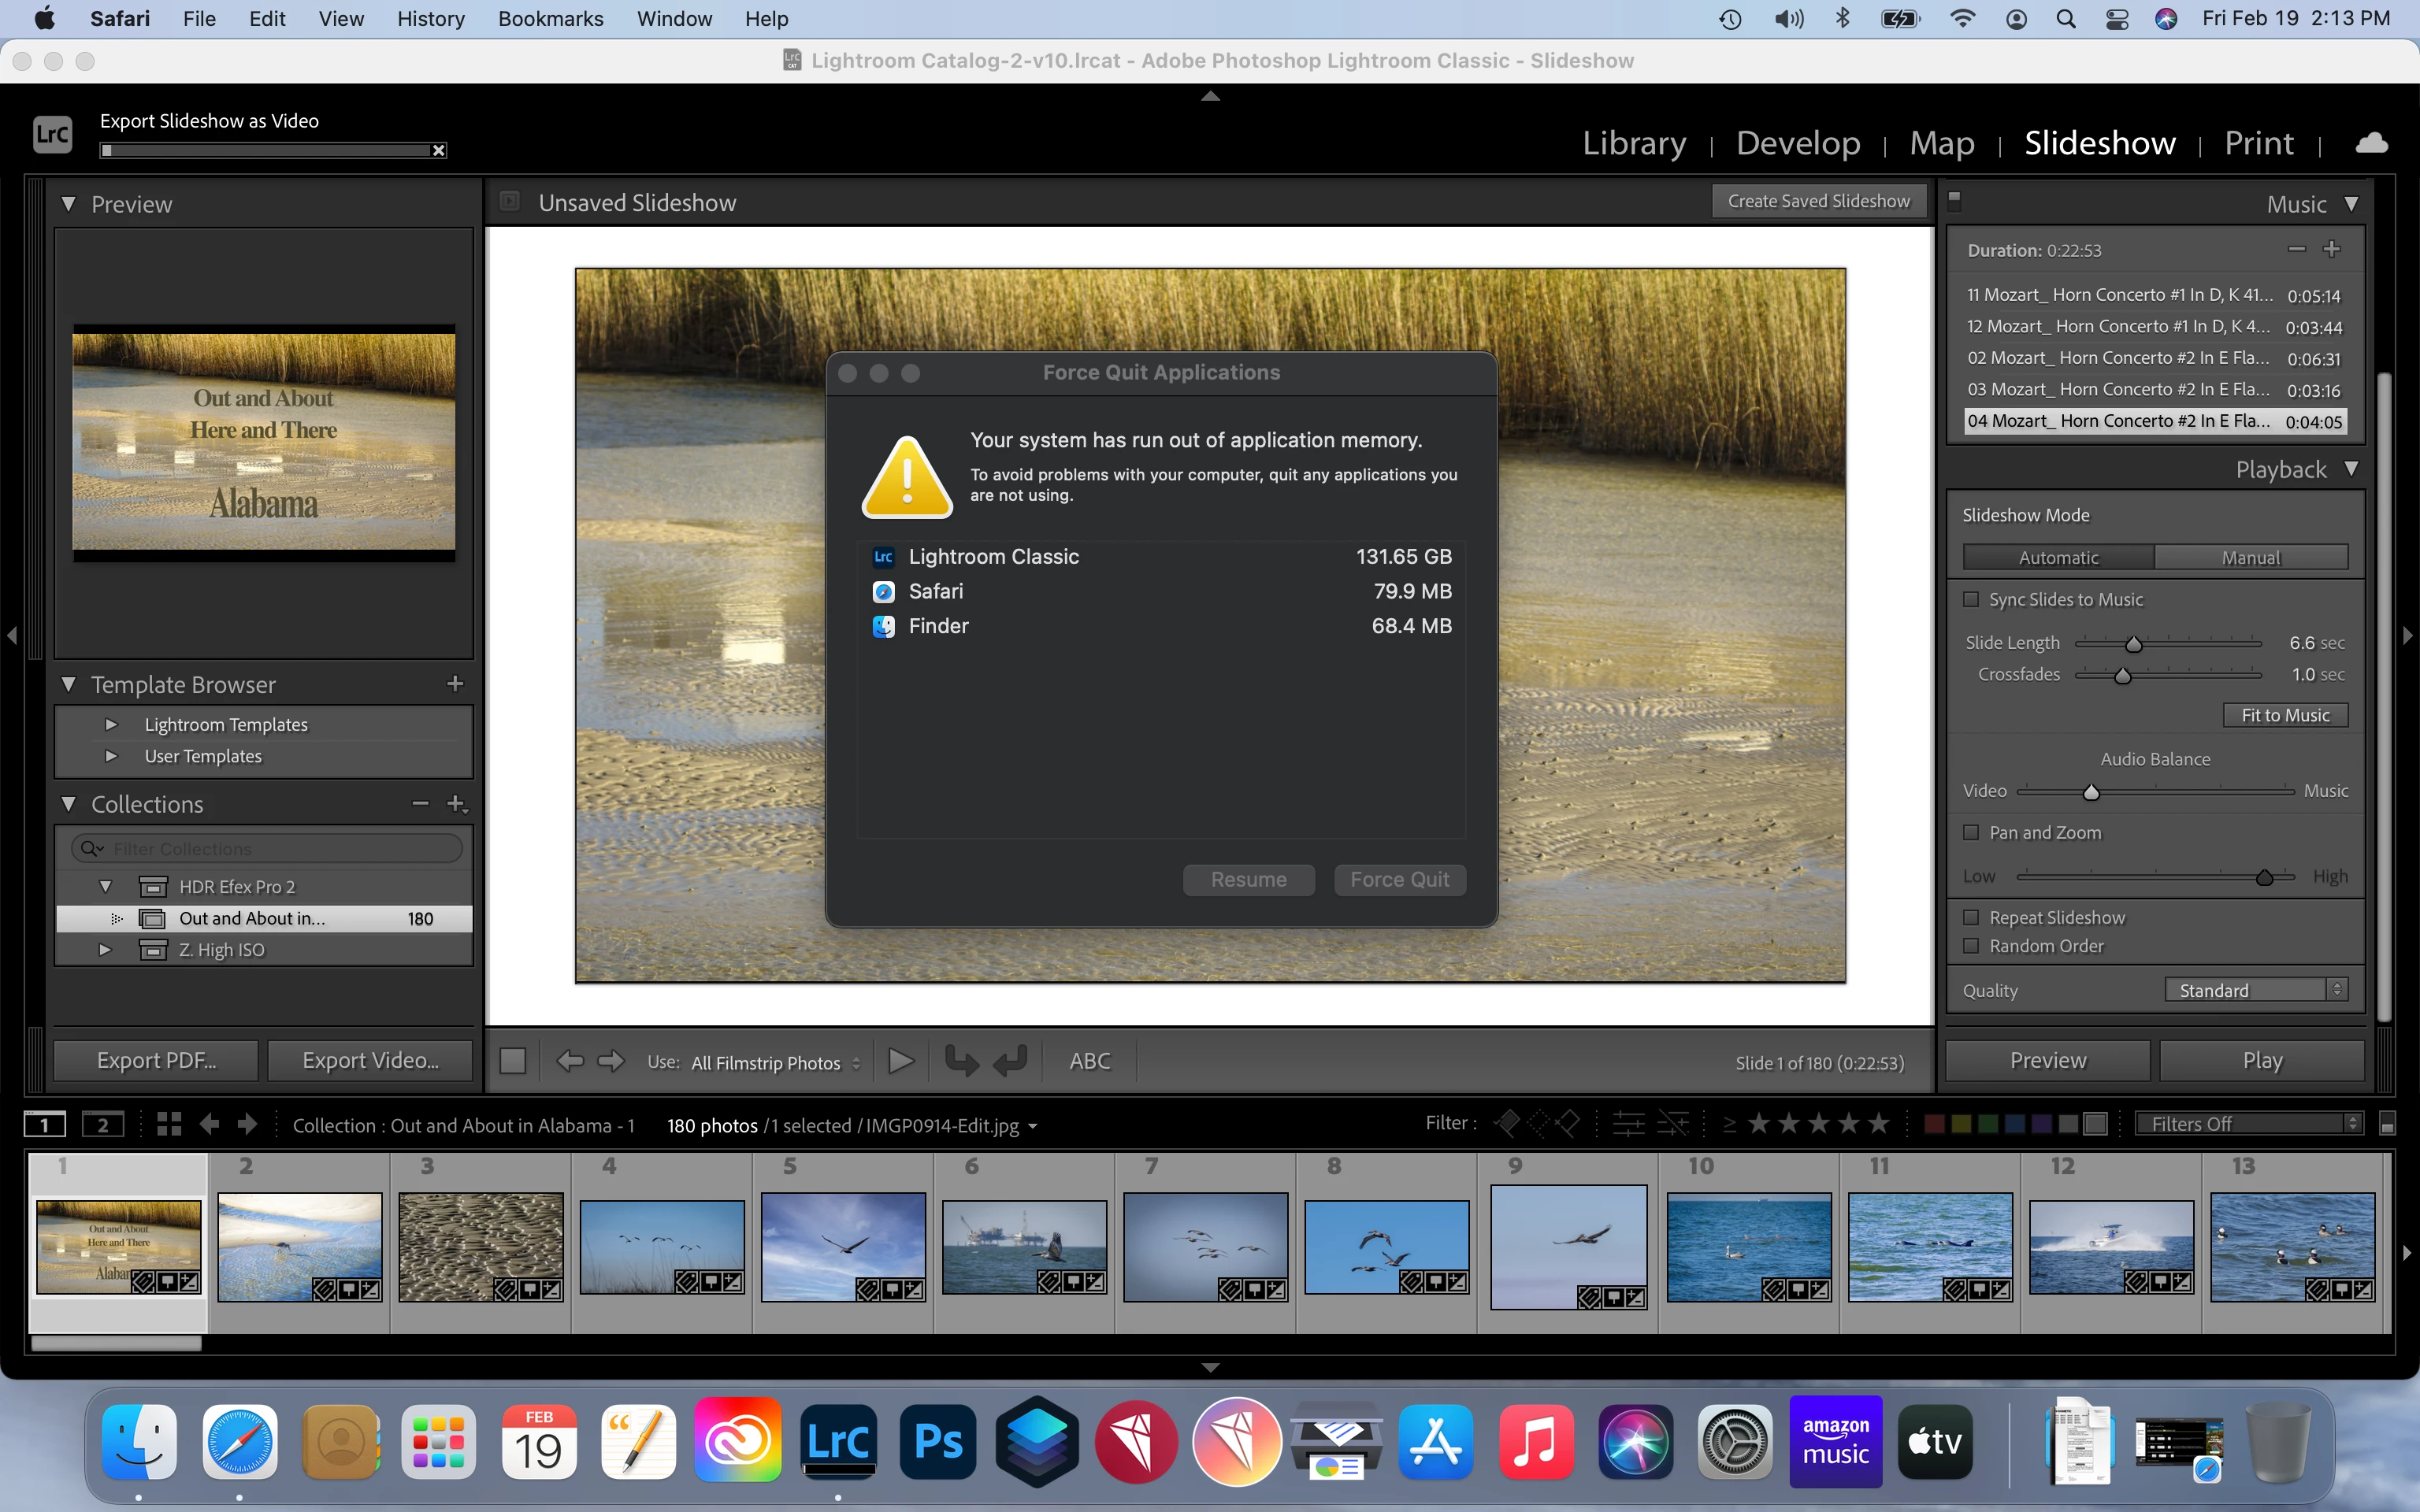Viewport: 2420px width, 1512px height.
Task: Click the stop slideshow square icon
Action: [512, 1061]
